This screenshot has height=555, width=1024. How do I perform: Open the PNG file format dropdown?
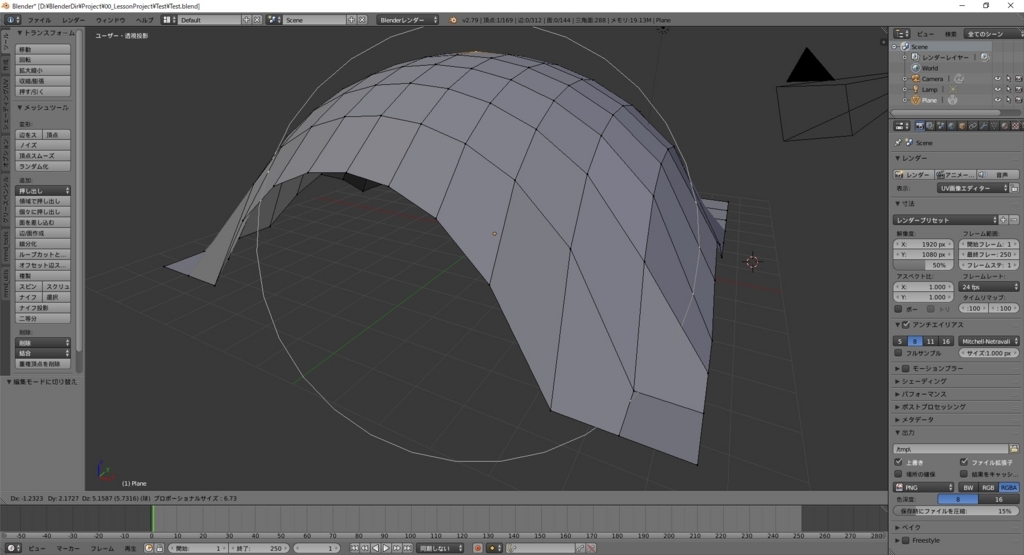pos(923,487)
